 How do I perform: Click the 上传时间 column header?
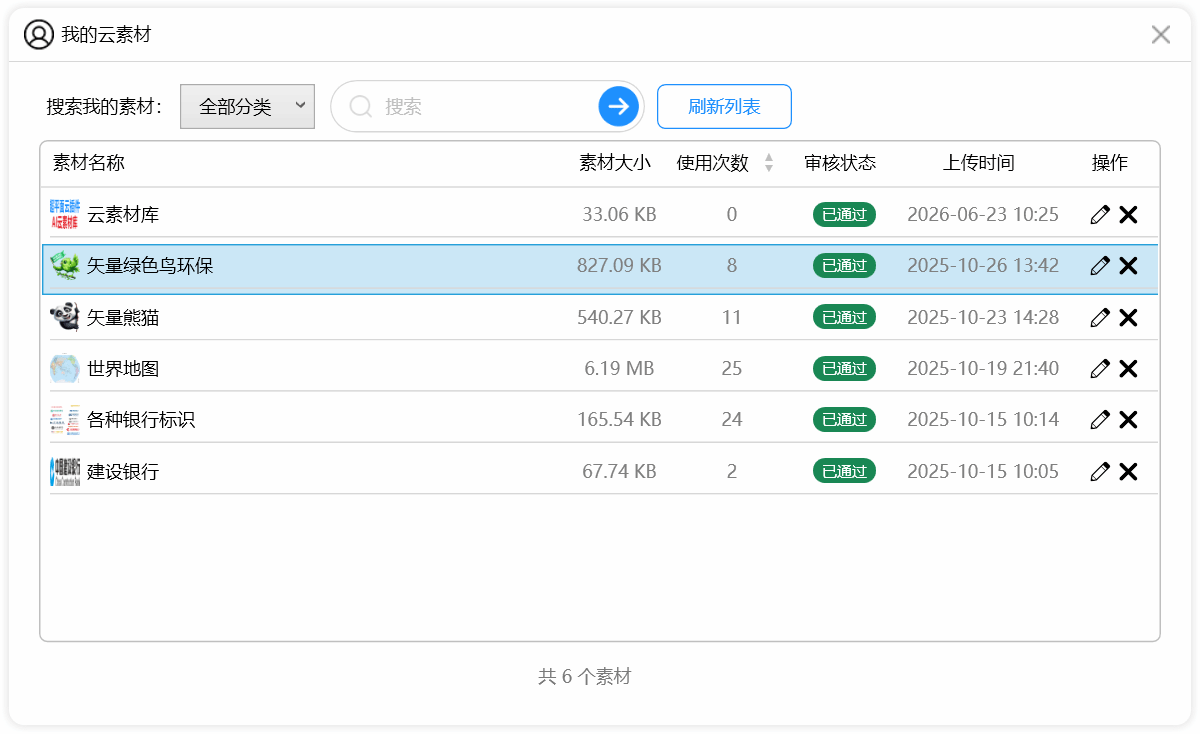(x=979, y=163)
